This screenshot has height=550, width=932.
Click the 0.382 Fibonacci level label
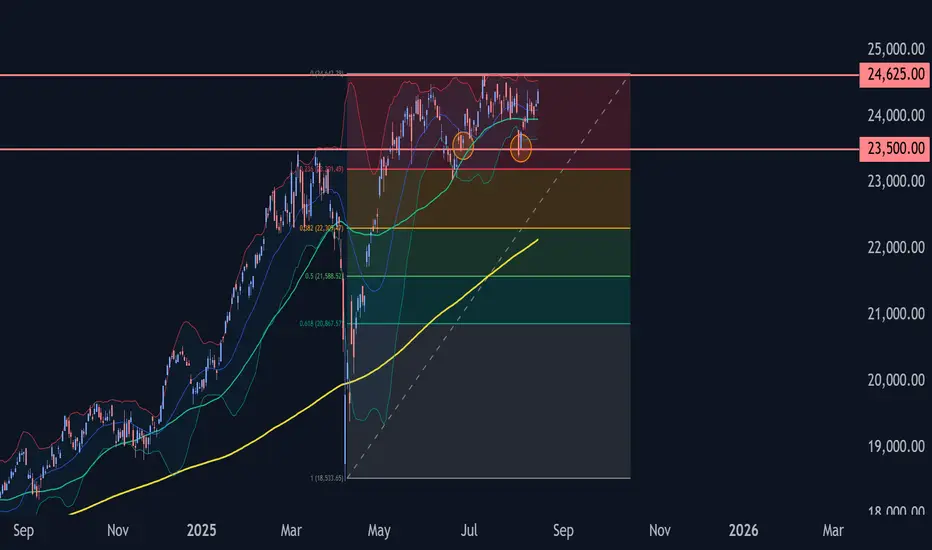point(322,228)
